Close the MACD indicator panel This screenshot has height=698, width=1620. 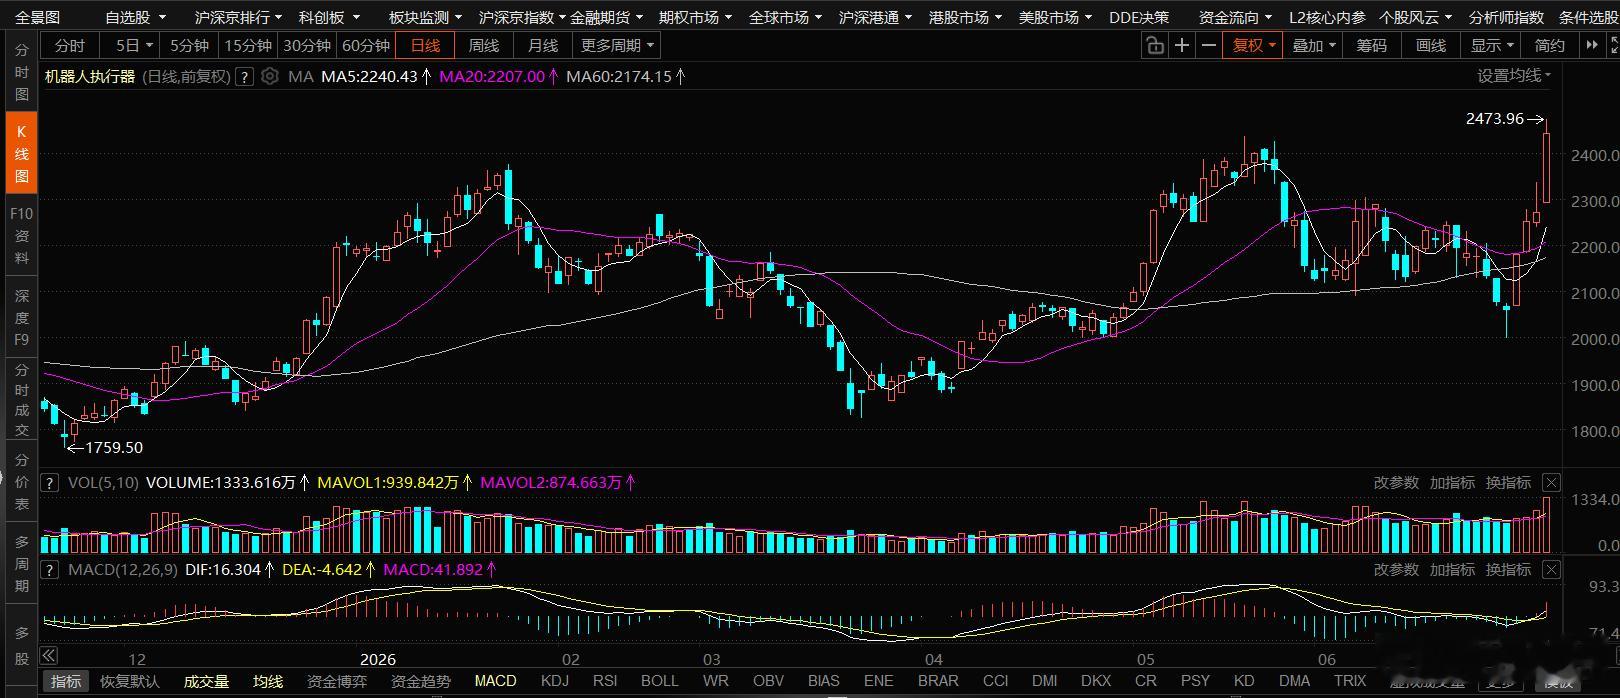[x=1551, y=570]
